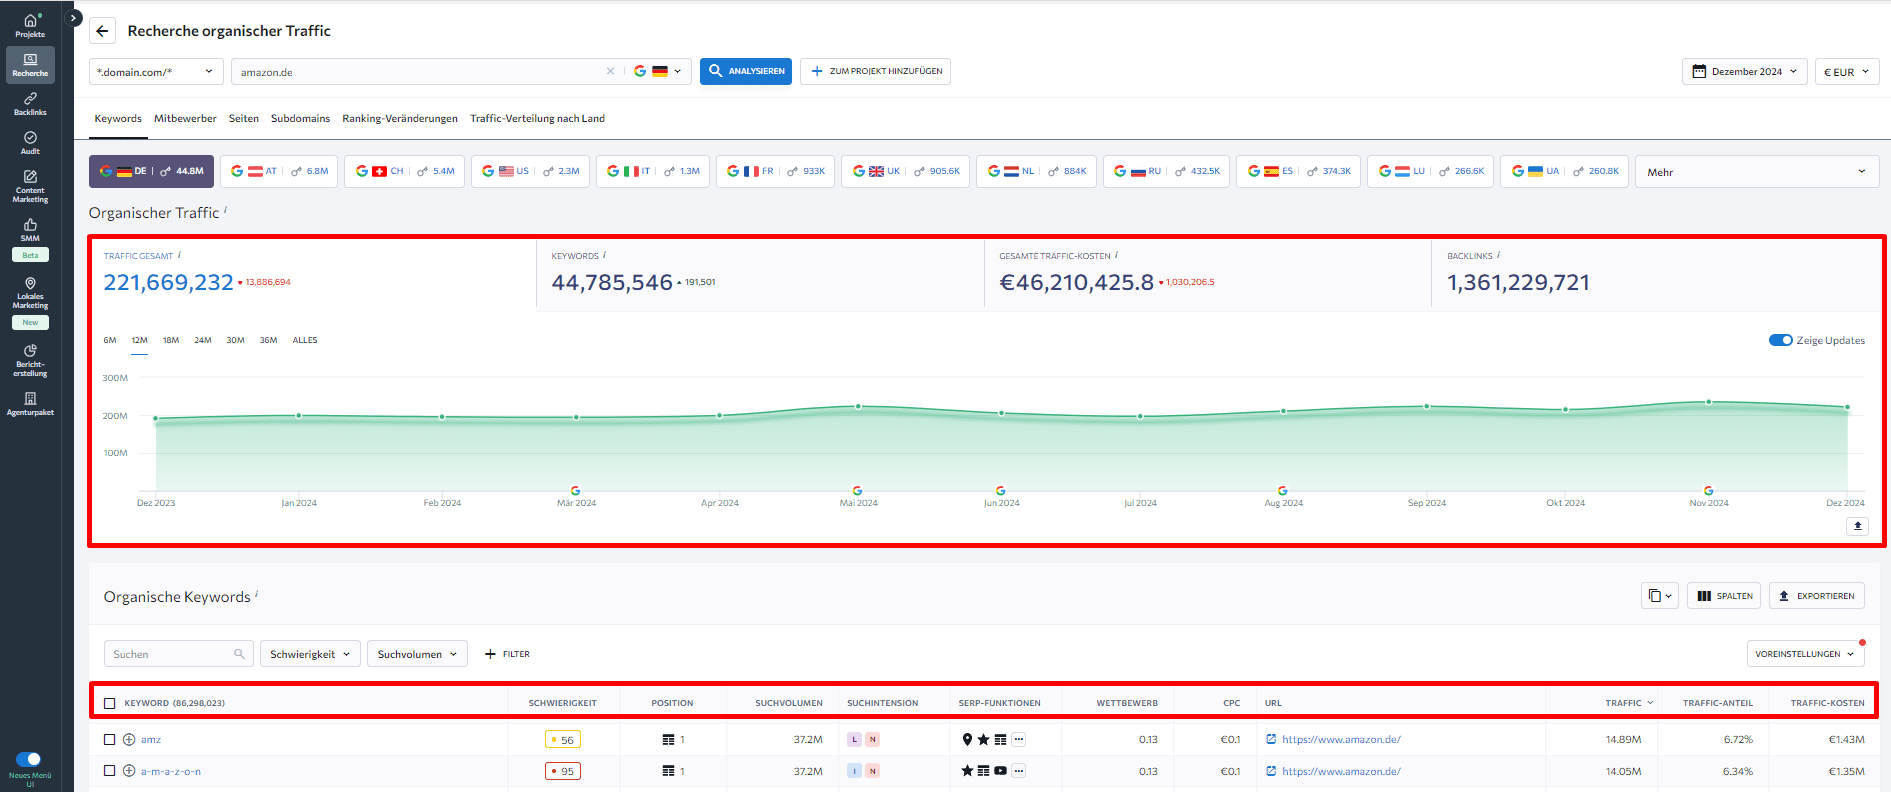This screenshot has width=1891, height=792.
Task: Check the select-all Keyword header checkbox
Action: pyautogui.click(x=110, y=703)
